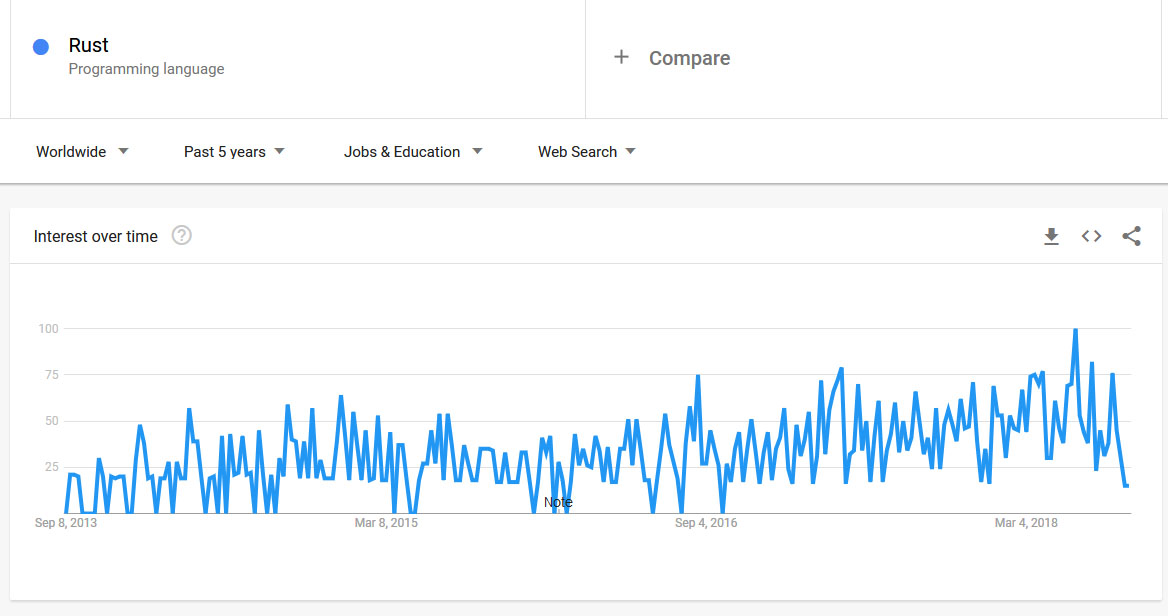Expand the Worldwide region dropdown

pos(82,152)
